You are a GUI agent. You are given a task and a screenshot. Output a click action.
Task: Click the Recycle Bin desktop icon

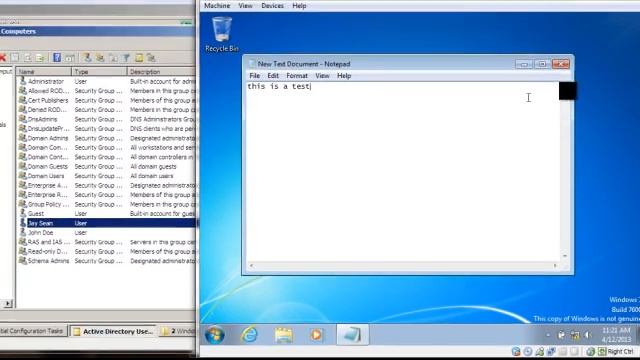pos(222,34)
